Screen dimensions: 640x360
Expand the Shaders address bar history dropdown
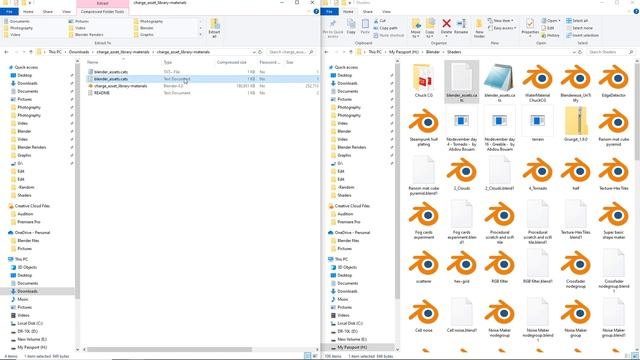[574, 52]
